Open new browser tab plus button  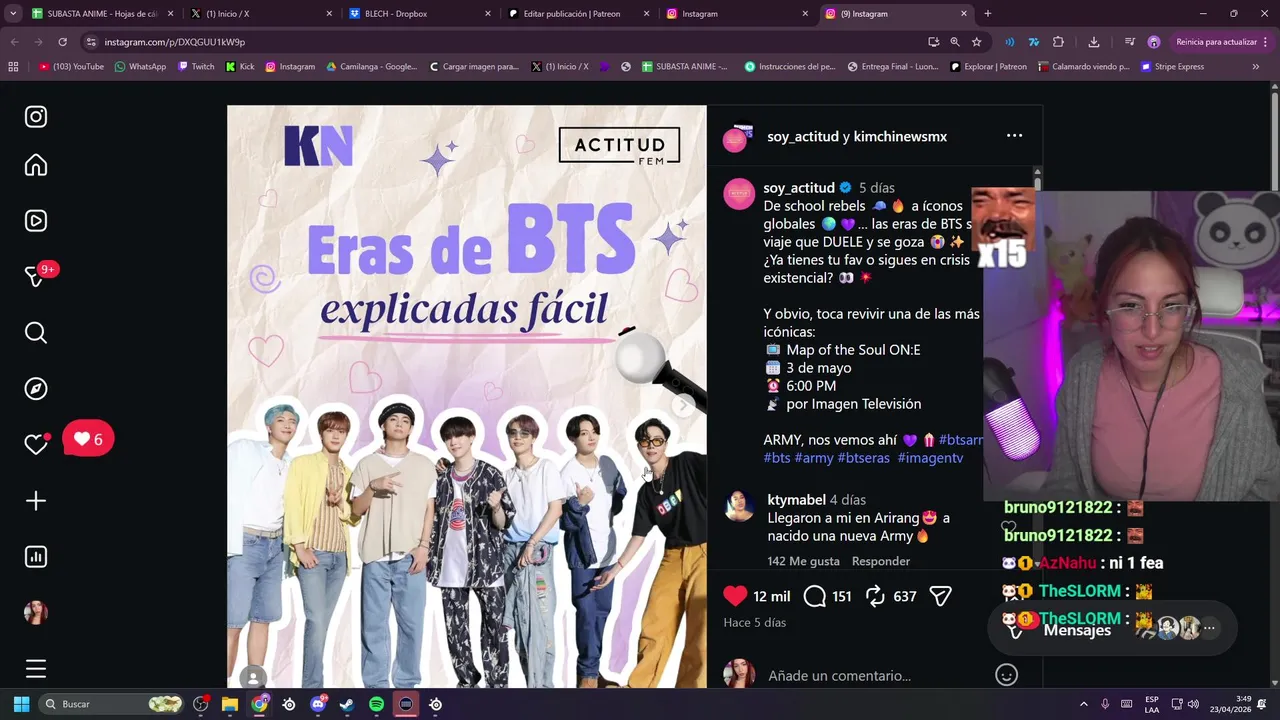988,14
